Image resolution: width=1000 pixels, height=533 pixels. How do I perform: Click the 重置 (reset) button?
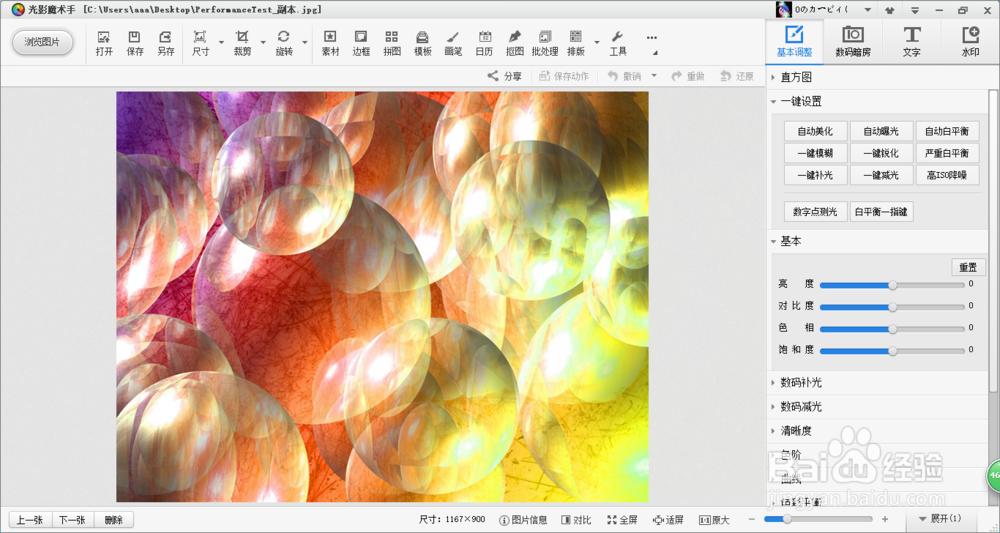tap(968, 266)
